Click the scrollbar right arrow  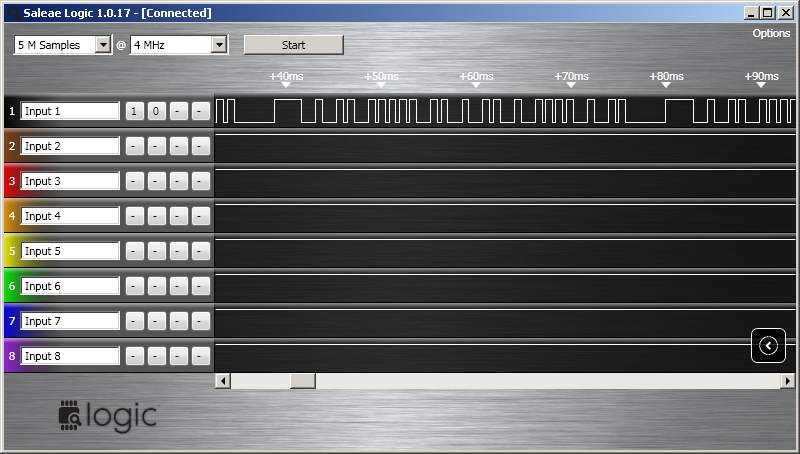click(787, 381)
